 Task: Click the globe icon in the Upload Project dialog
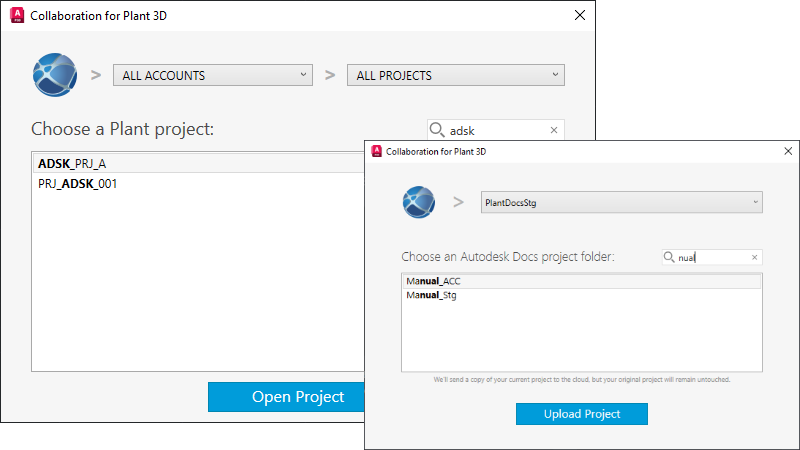click(419, 202)
